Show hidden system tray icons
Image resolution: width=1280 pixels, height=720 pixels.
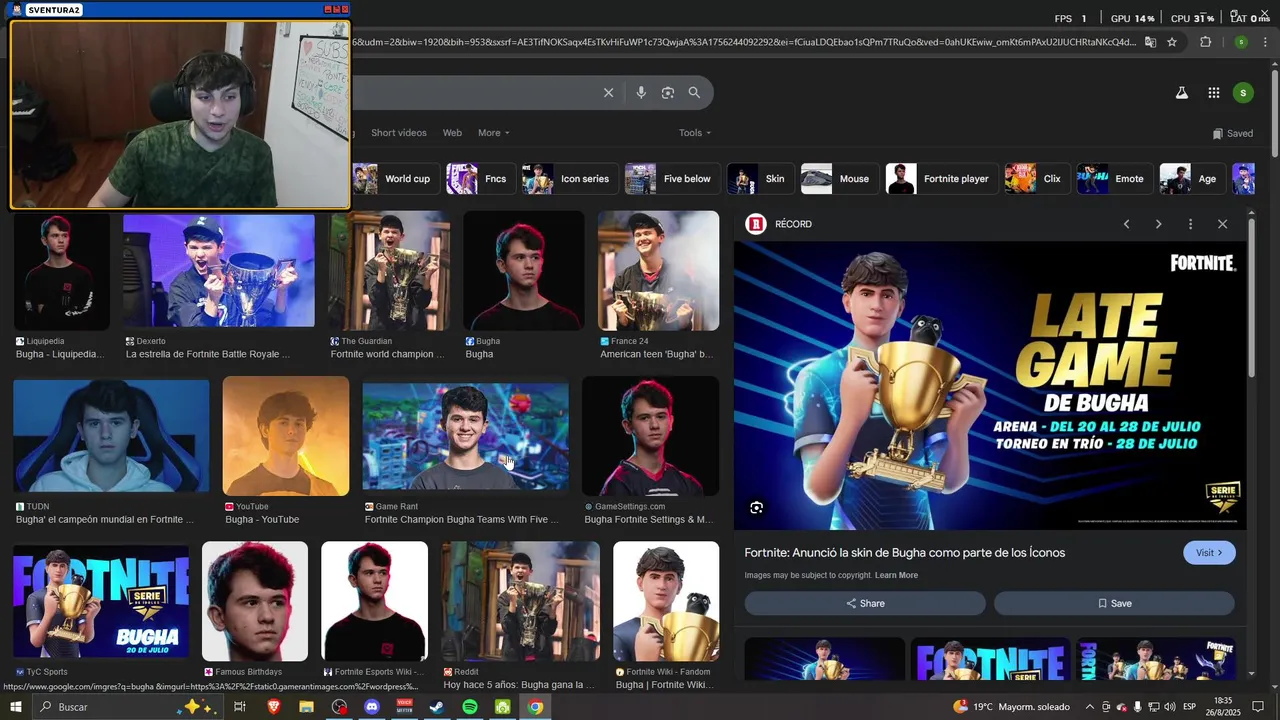tap(1090, 707)
